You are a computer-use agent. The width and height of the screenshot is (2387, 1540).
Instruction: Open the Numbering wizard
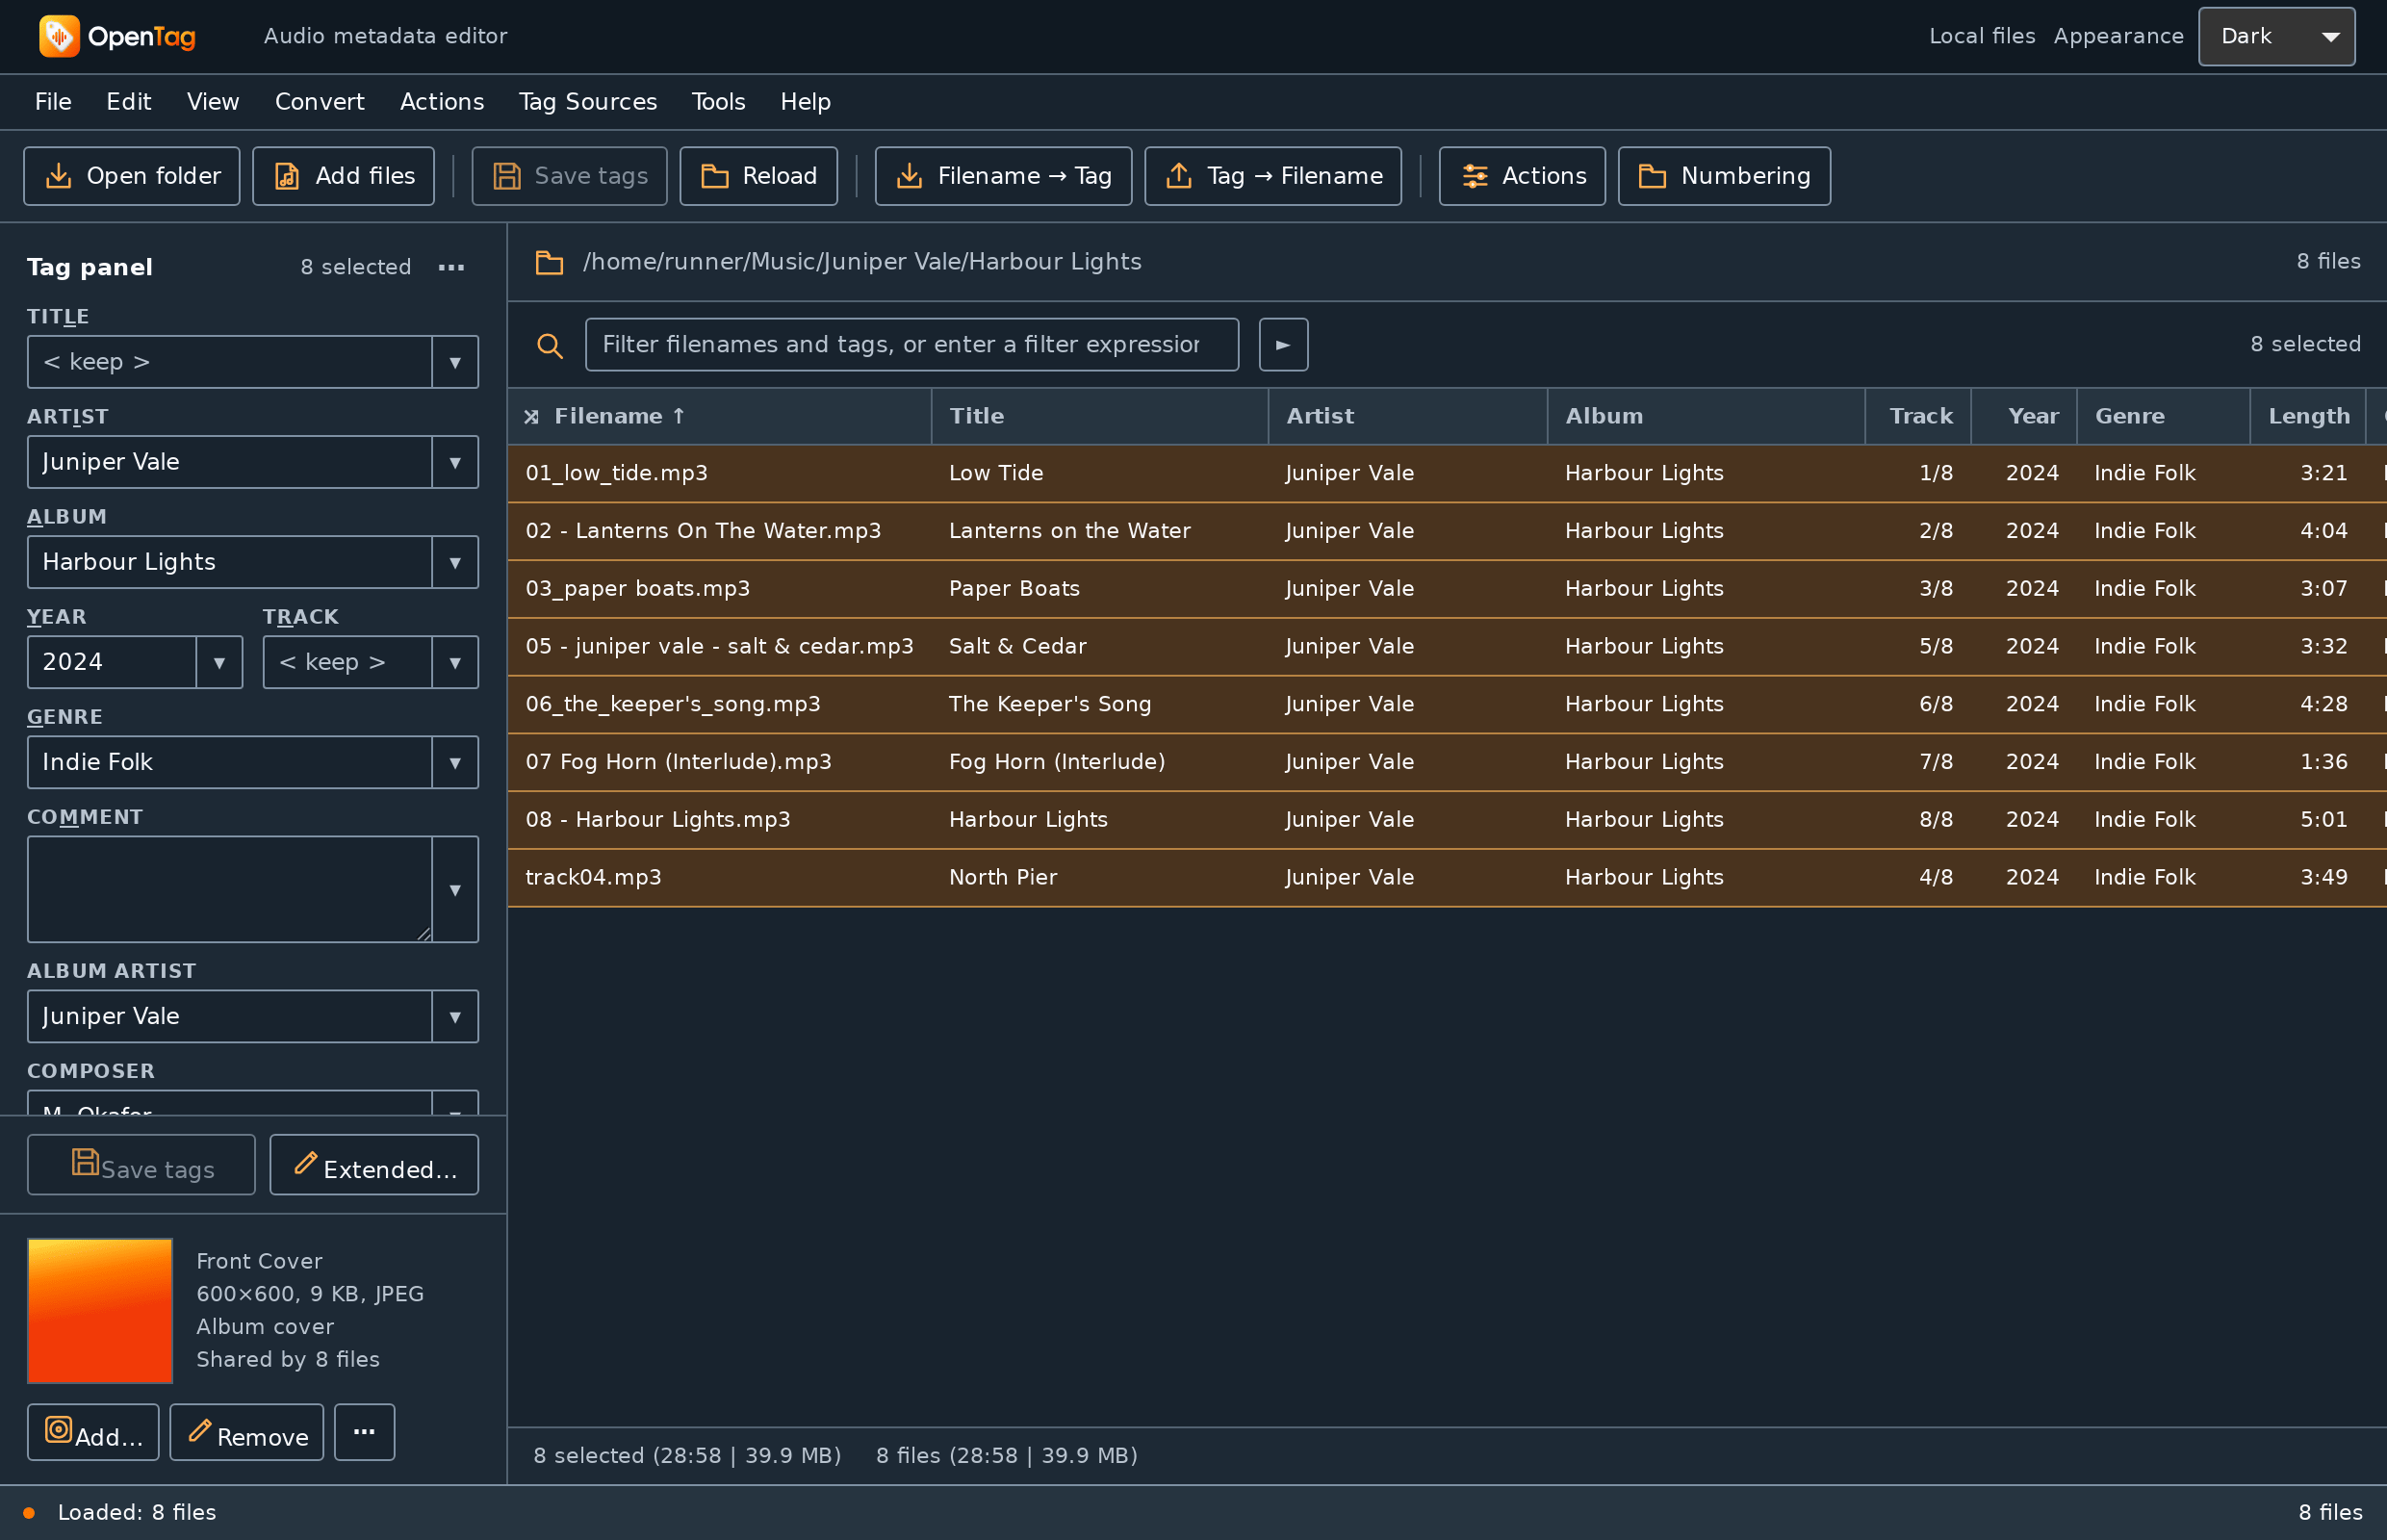pos(1724,176)
